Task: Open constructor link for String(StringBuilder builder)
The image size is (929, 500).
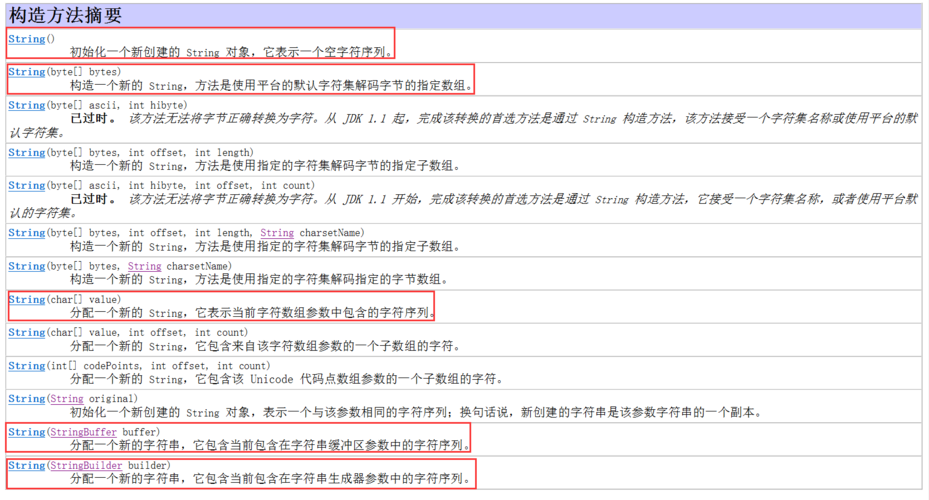Action: tap(27, 466)
